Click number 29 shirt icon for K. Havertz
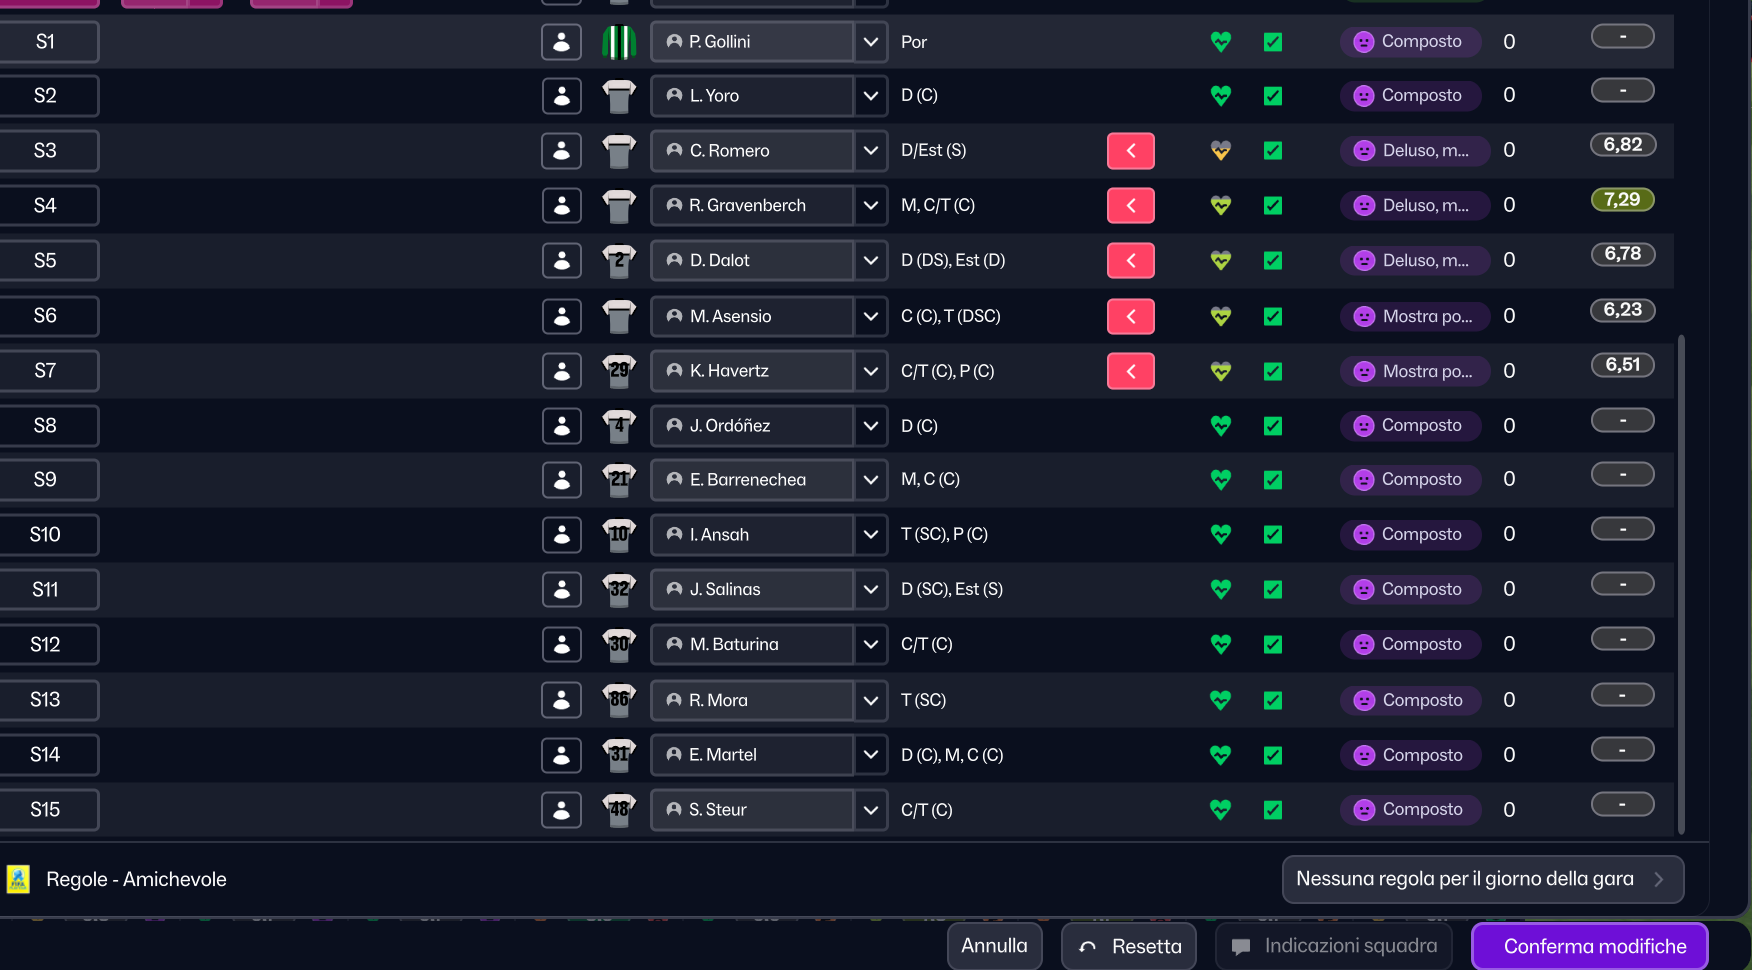1752x970 pixels. click(619, 371)
